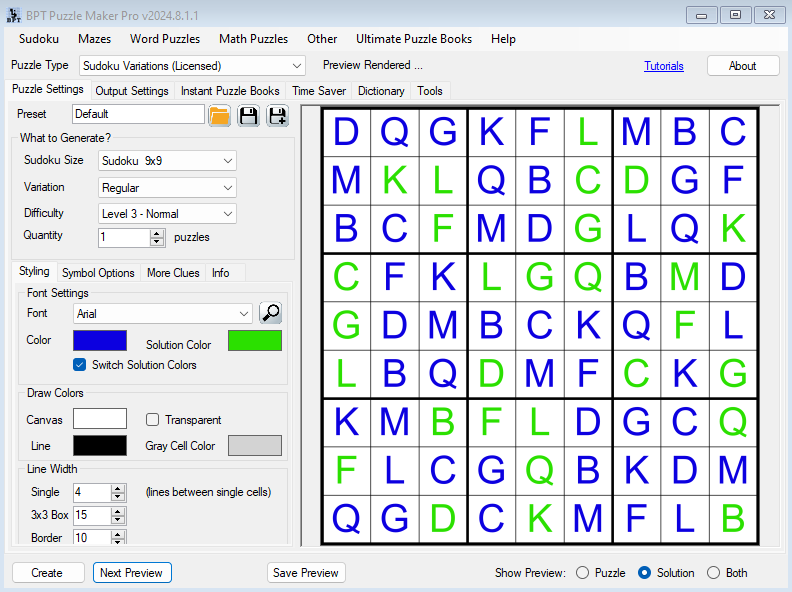Click the sudoku solution preview image
The width and height of the screenshot is (792, 592).
540,326
